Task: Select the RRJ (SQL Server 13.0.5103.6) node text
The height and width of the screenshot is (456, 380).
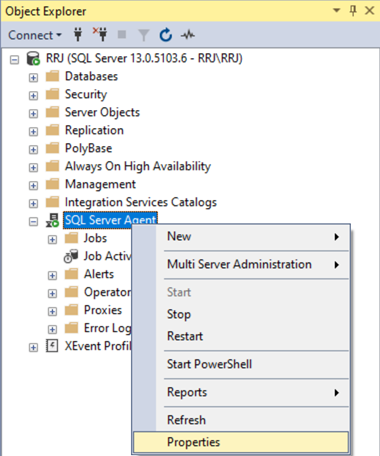Action: click(x=144, y=58)
